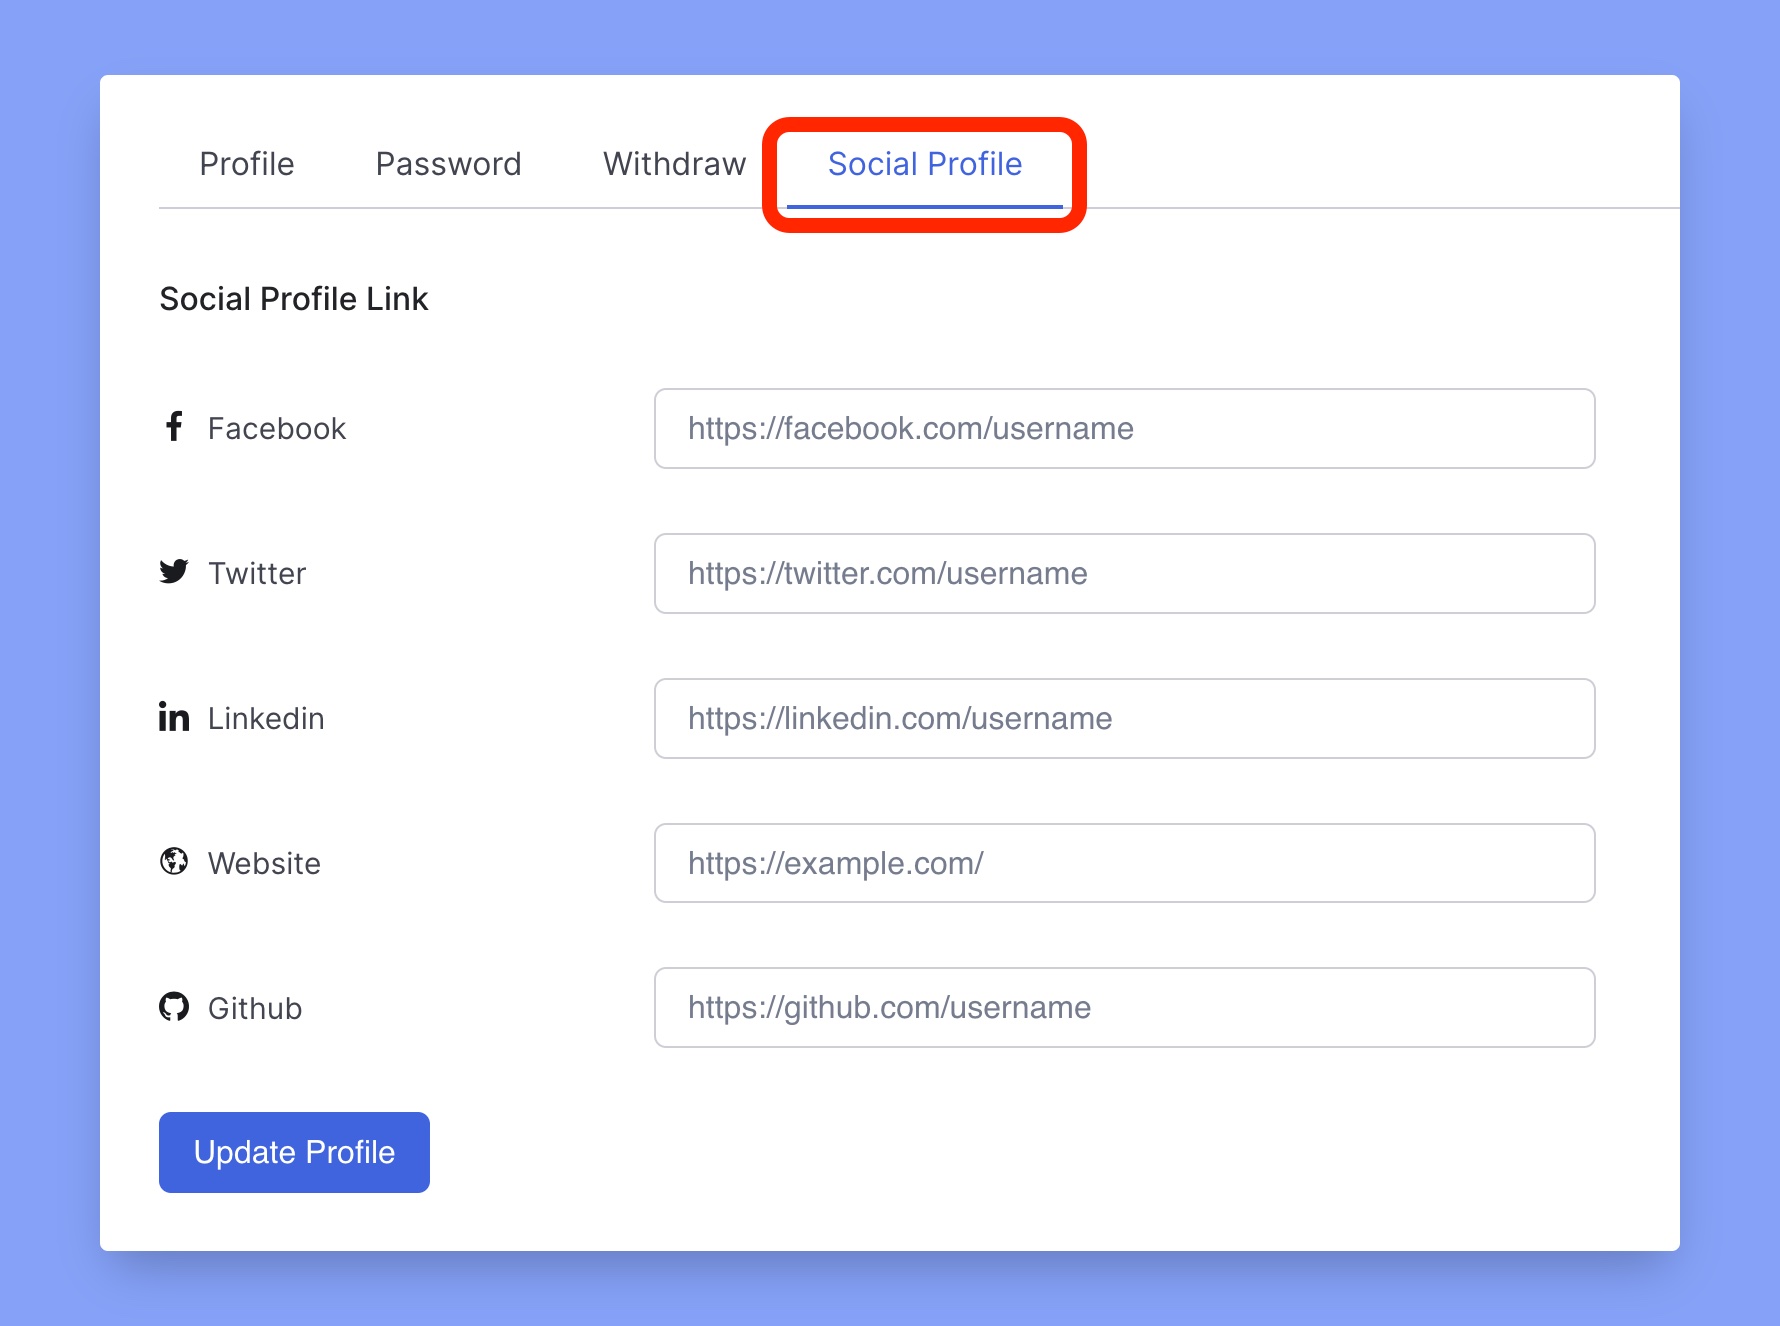Focus the Website URL input field

click(1124, 863)
